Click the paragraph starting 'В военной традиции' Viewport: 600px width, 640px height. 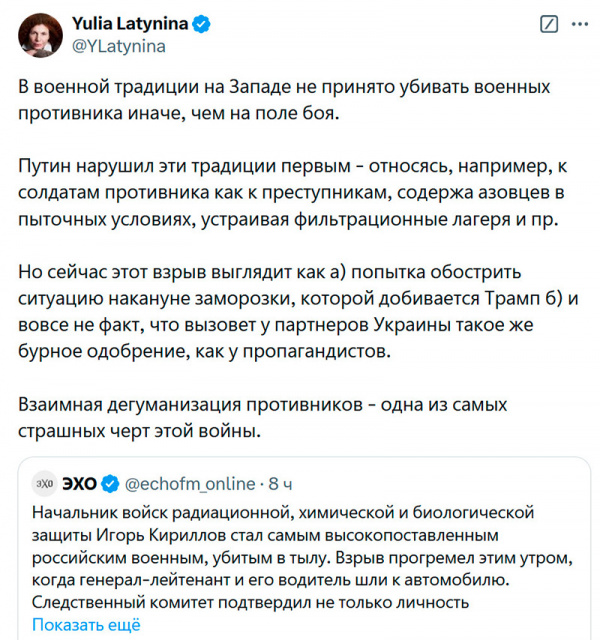pos(285,101)
